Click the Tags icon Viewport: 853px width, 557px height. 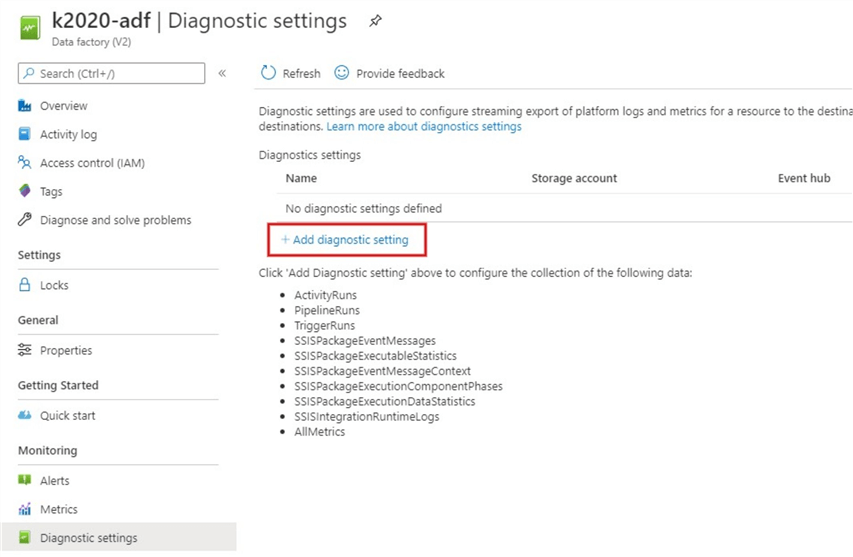[x=24, y=190]
